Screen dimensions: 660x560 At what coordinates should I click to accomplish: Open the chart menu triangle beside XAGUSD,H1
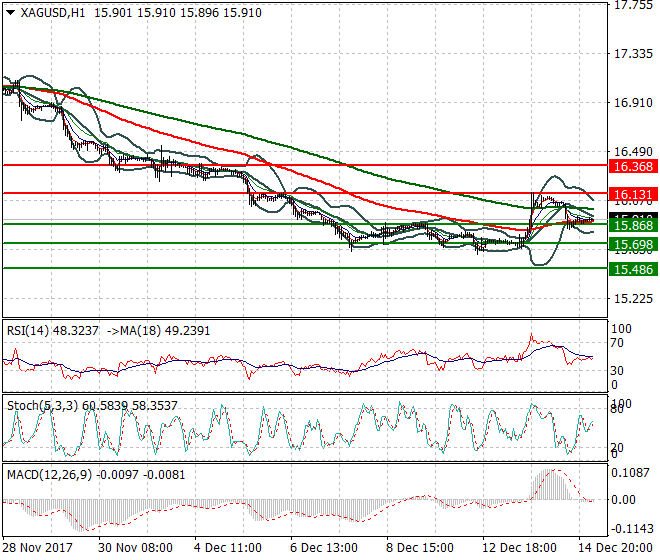(11, 13)
